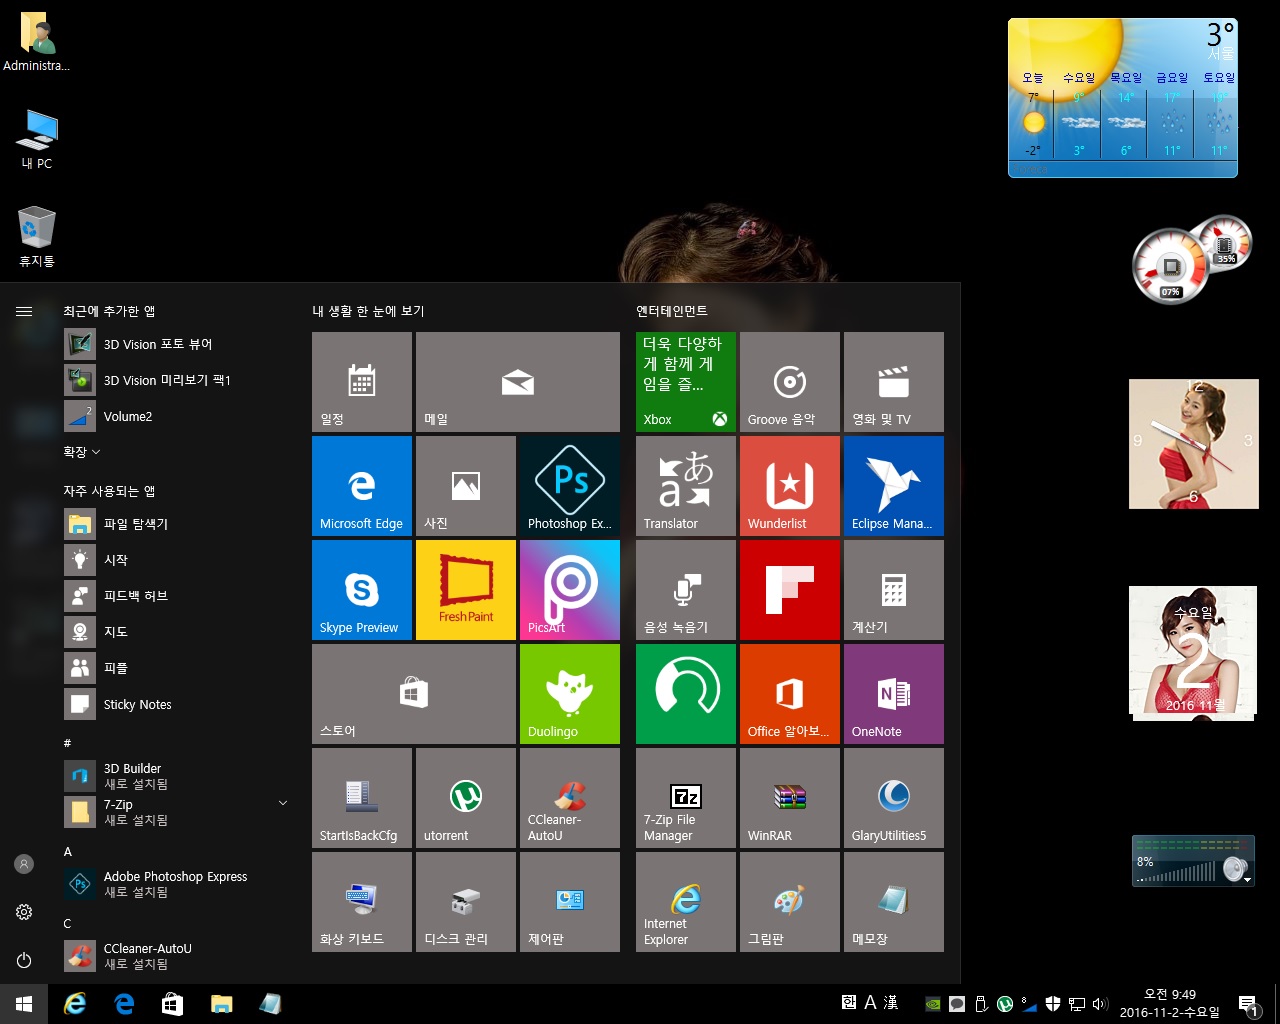Open the Microsoft Edge tile

[x=362, y=486]
